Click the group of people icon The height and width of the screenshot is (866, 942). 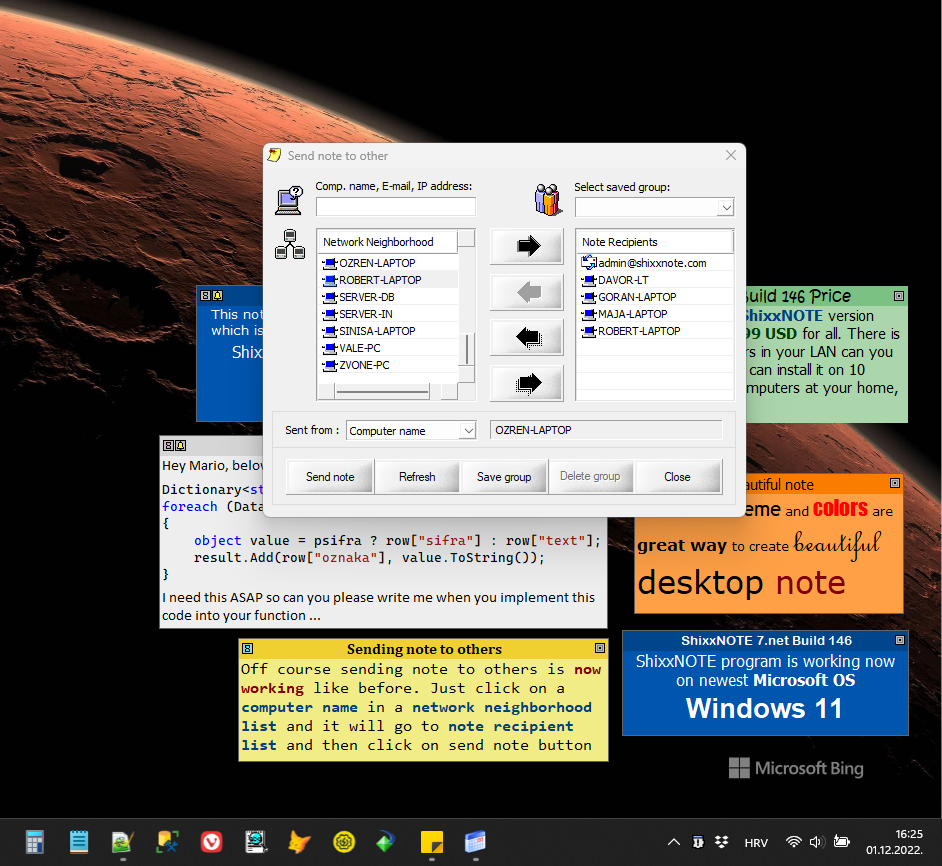546,199
